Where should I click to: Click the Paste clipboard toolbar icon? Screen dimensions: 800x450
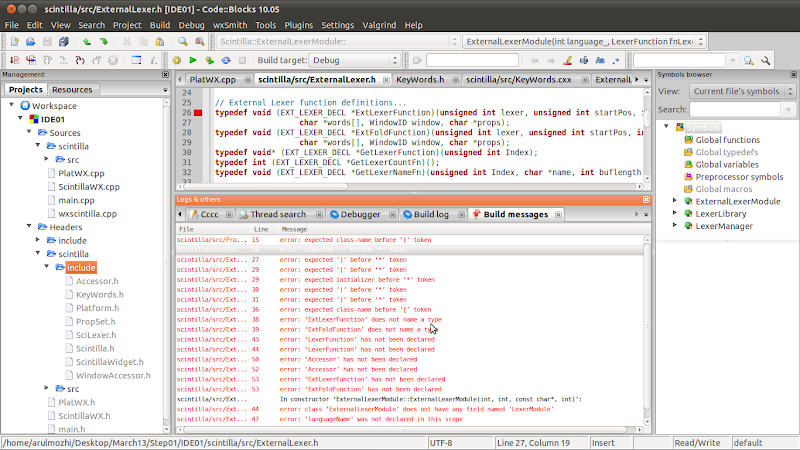point(160,42)
